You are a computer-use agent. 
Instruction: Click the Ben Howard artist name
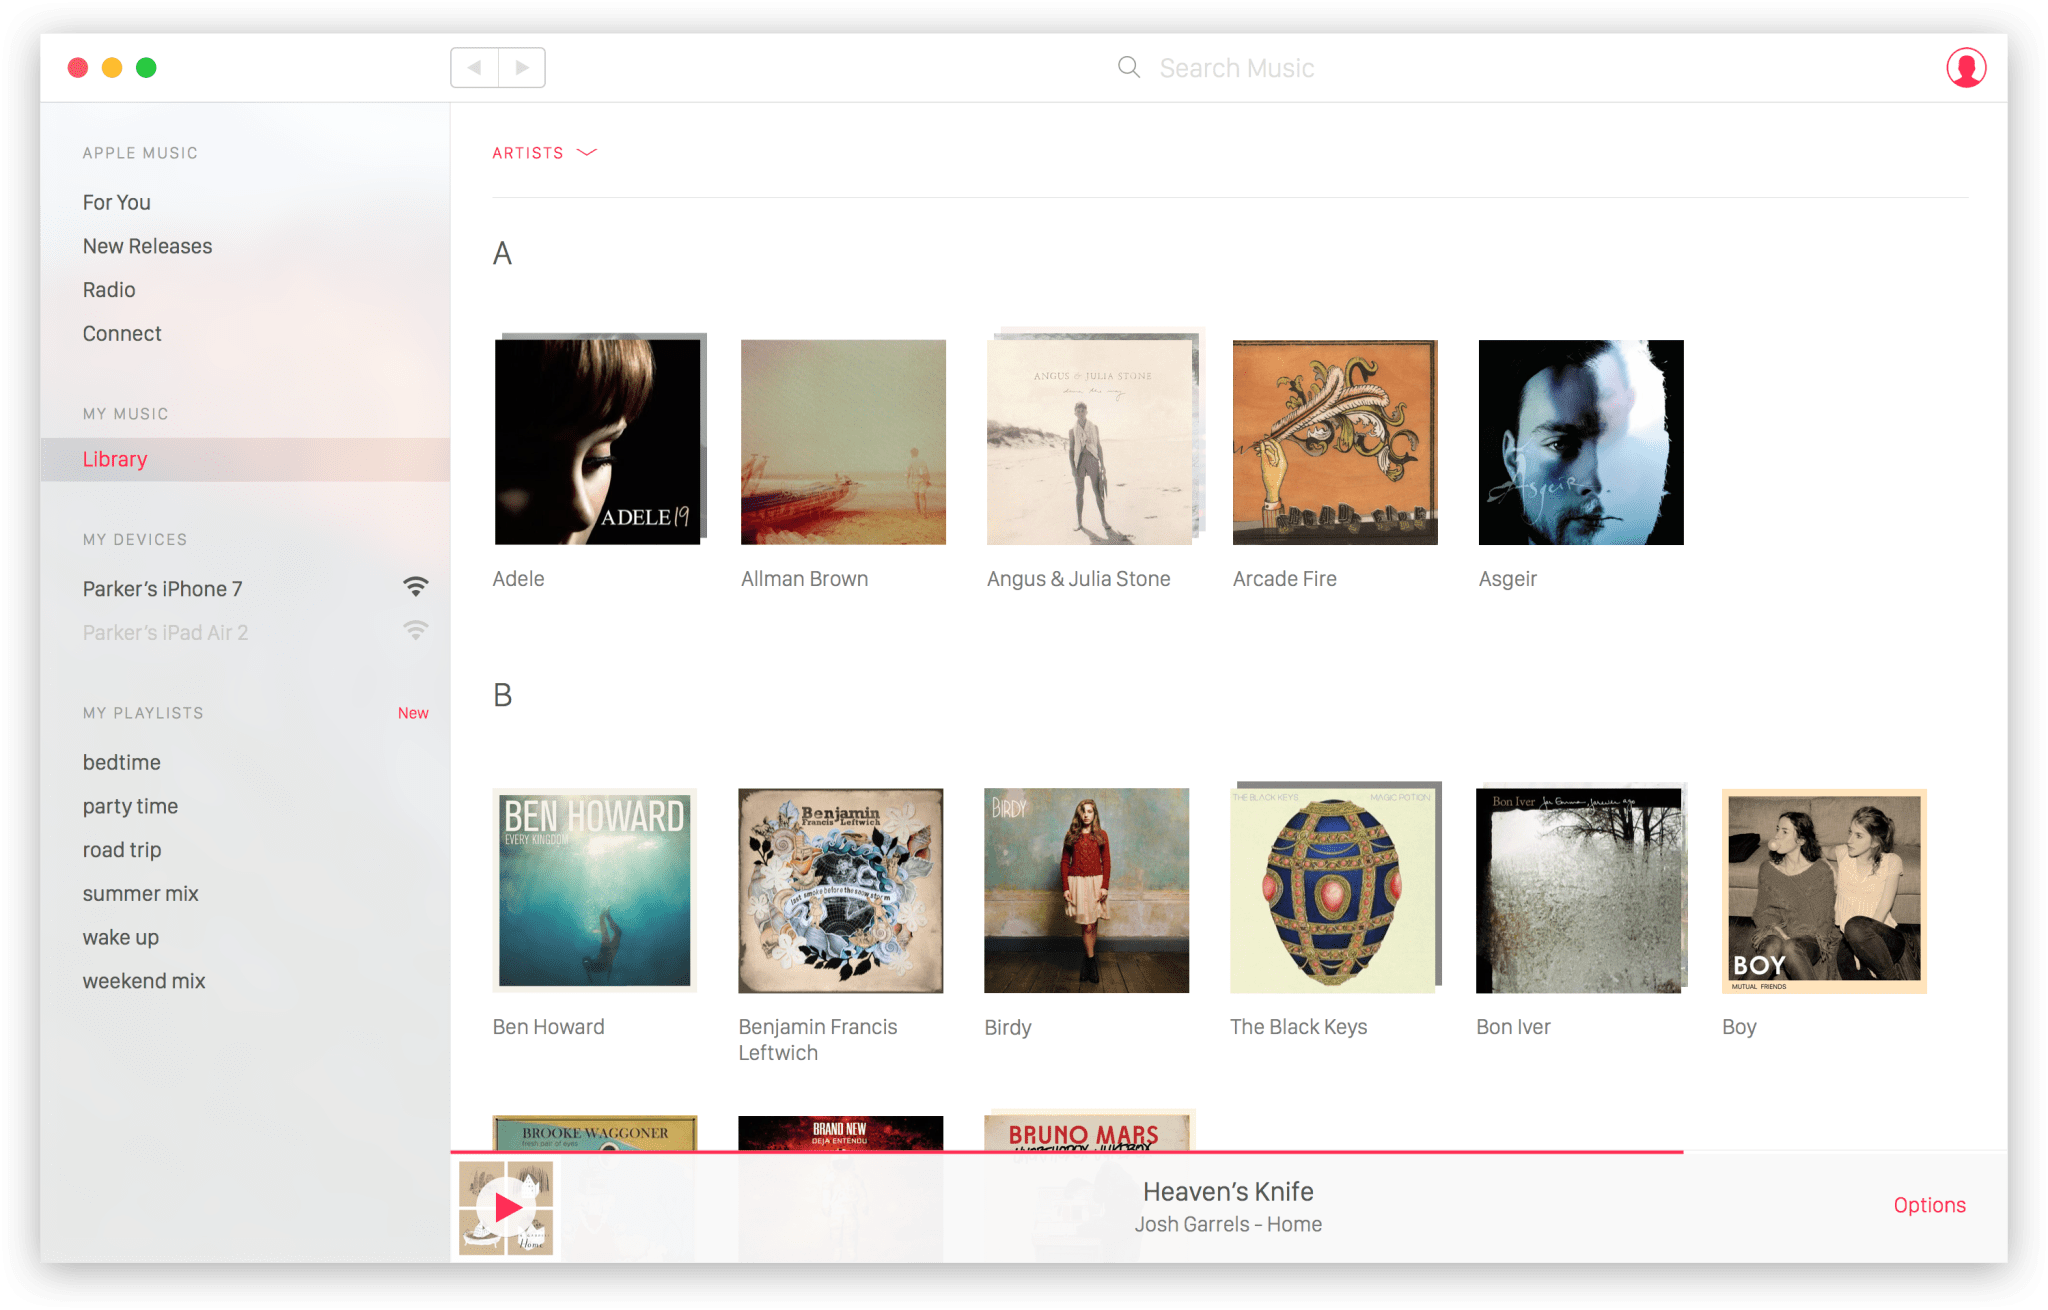point(548,1026)
